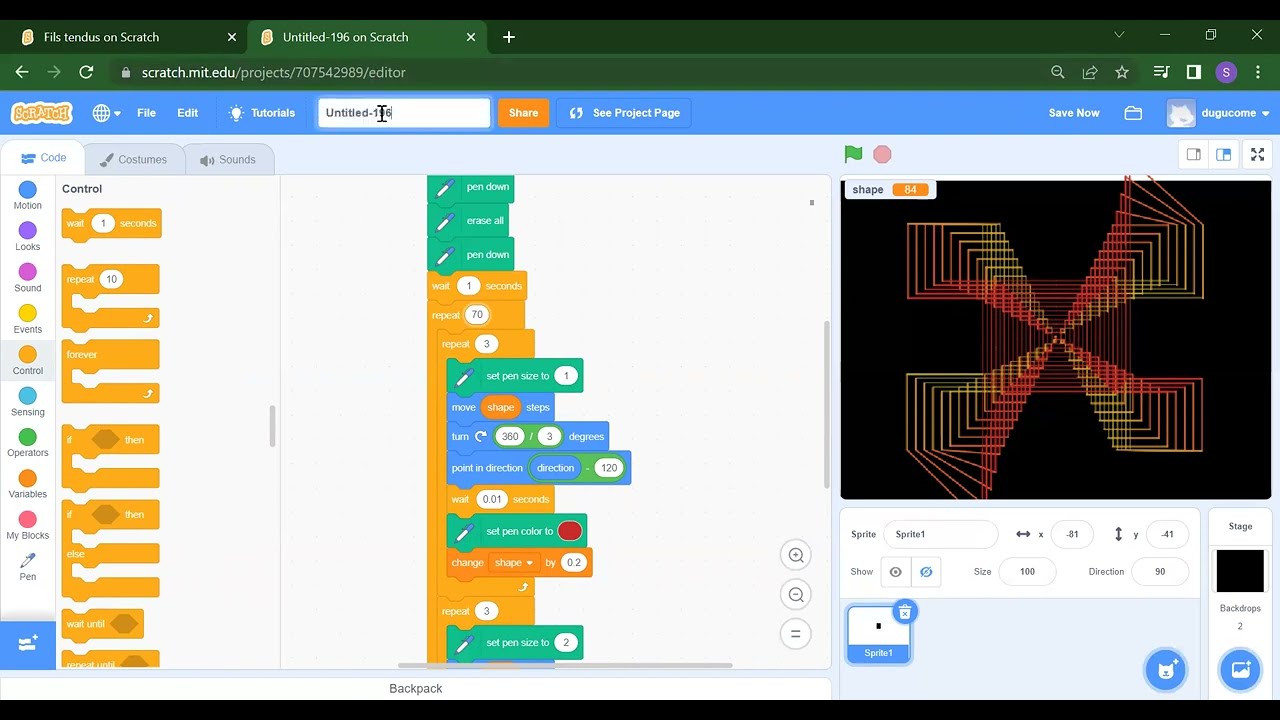This screenshot has height=720, width=1280.
Task: Open the Tutorials menu
Action: [x=262, y=113]
